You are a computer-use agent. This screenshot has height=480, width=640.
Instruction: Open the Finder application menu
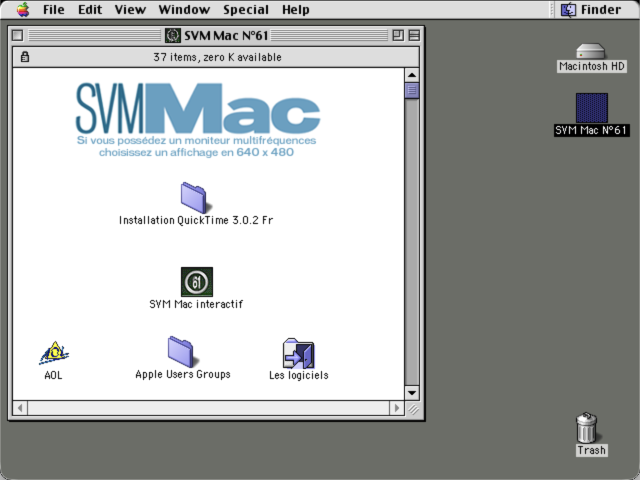point(591,9)
